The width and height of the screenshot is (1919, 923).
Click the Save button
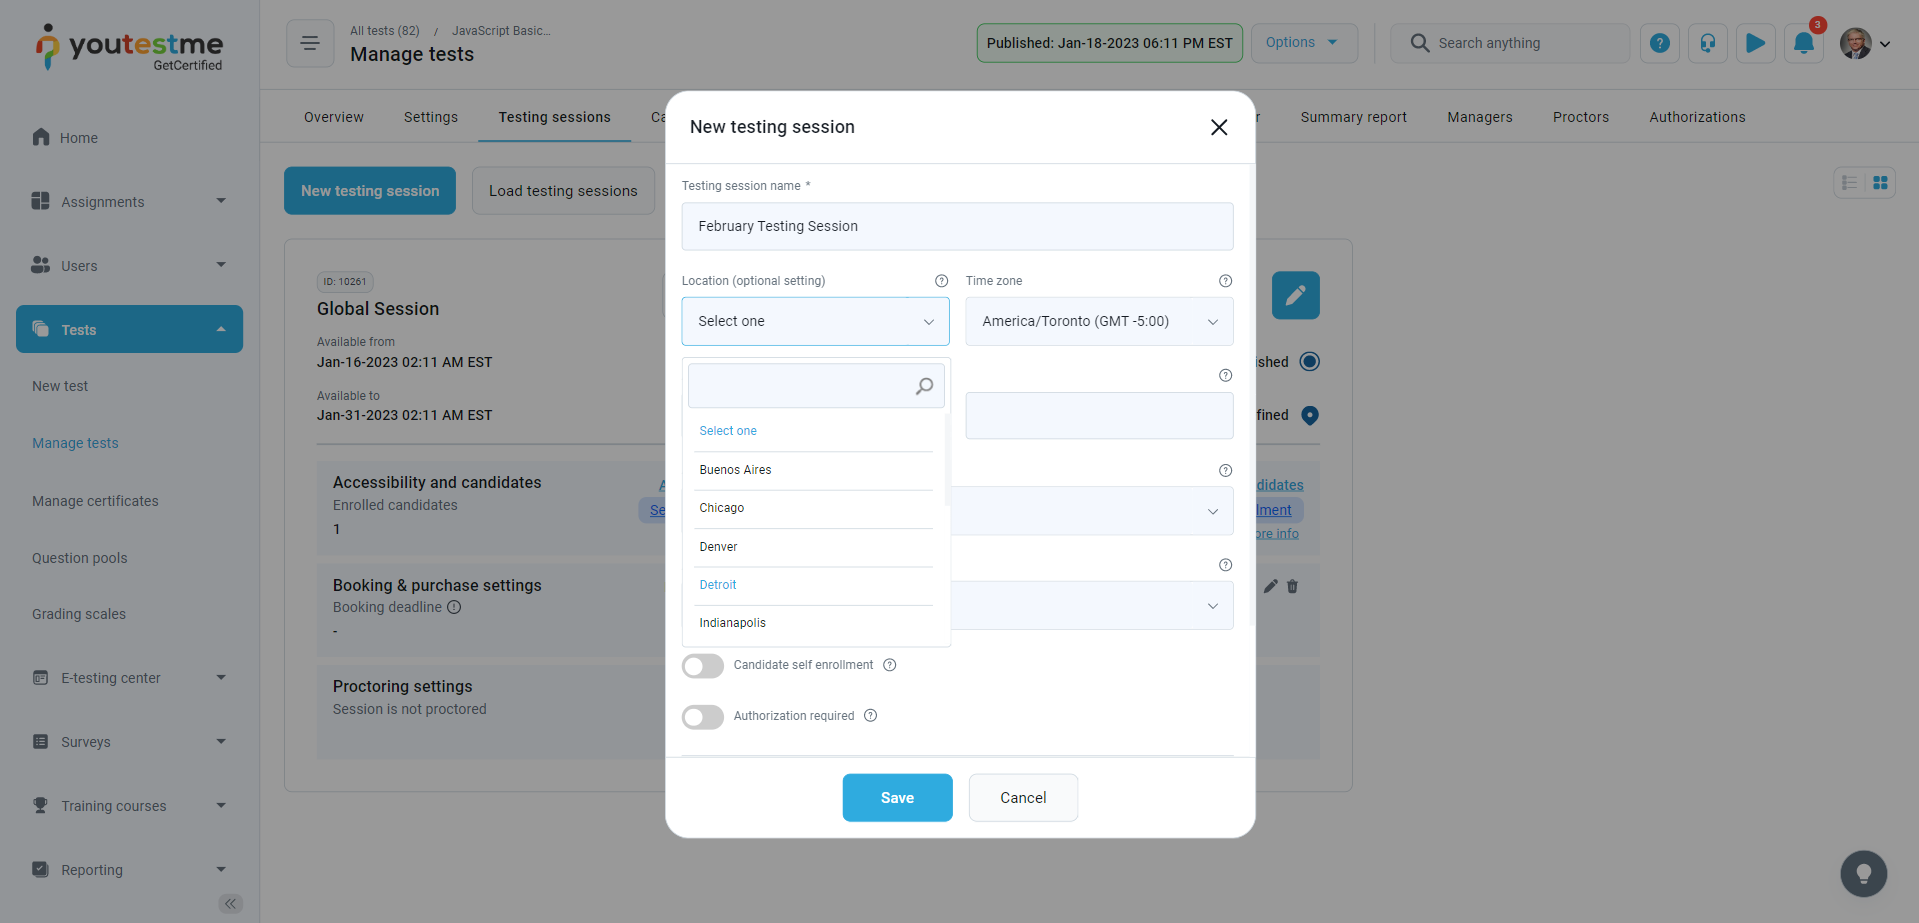[897, 798]
